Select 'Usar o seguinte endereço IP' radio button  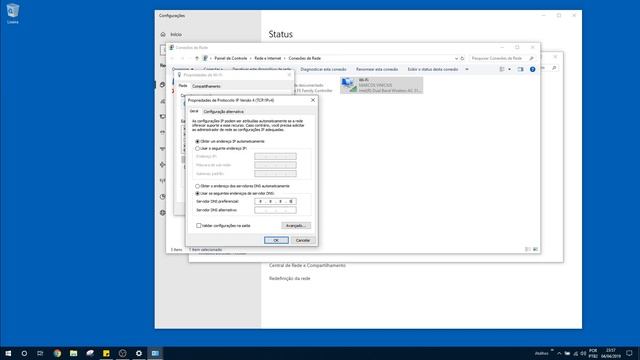click(x=198, y=149)
